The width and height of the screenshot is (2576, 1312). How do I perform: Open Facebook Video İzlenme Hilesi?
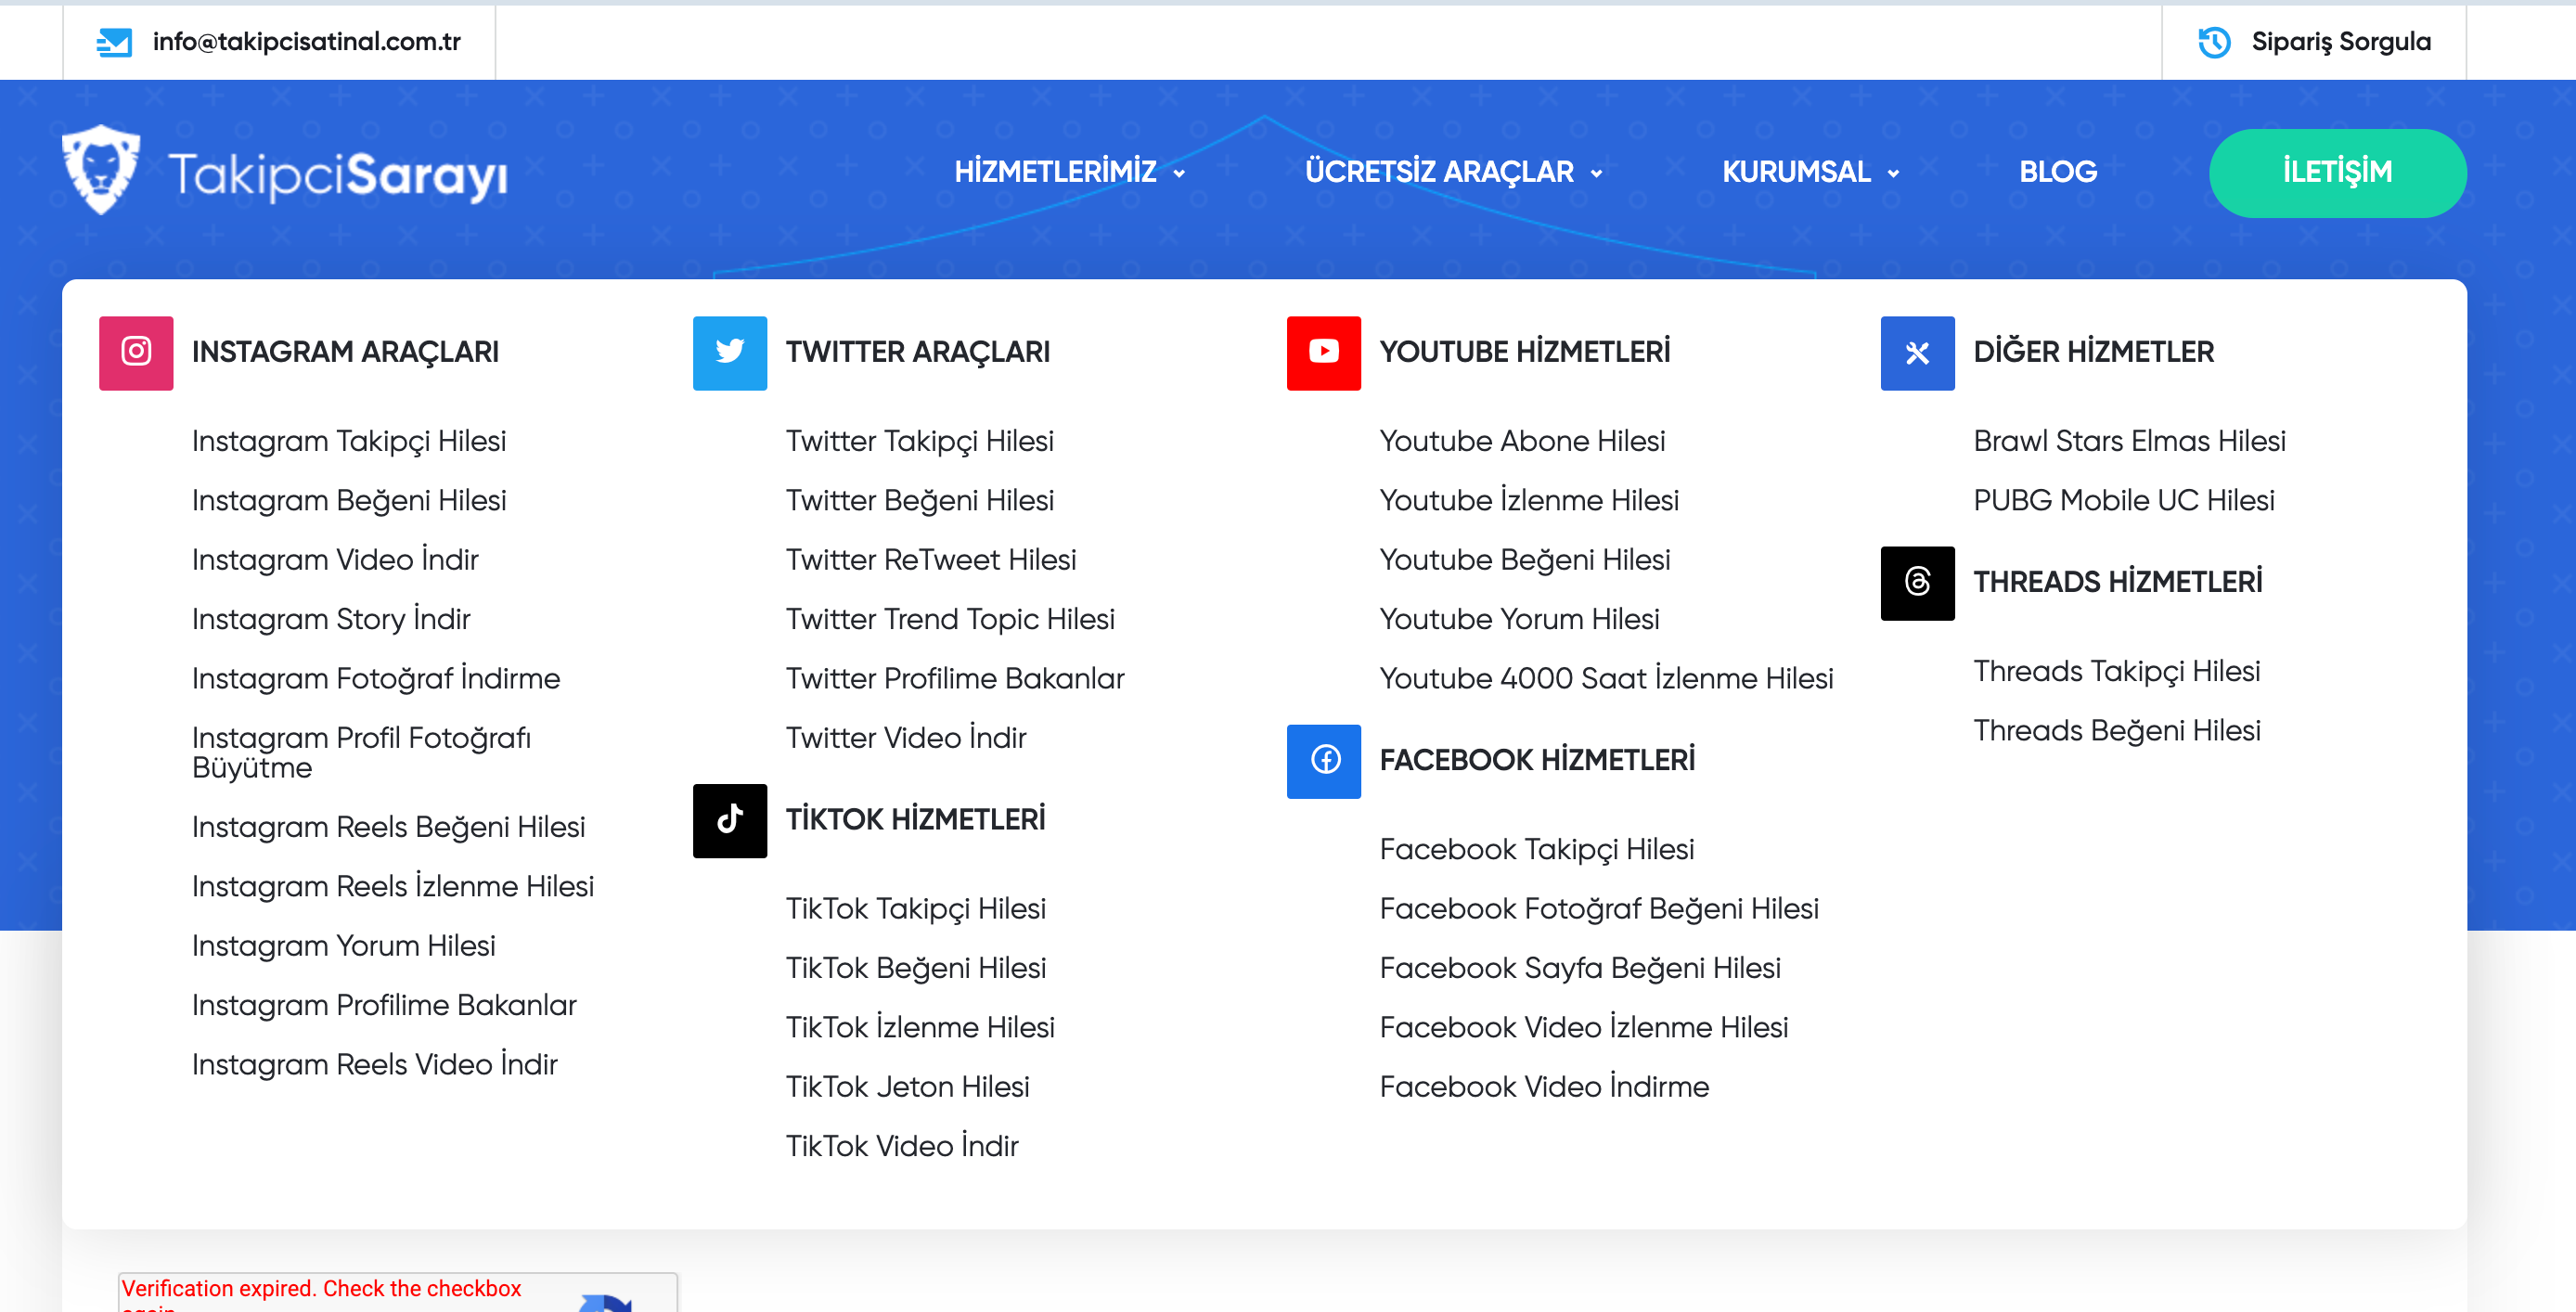[1584, 1027]
